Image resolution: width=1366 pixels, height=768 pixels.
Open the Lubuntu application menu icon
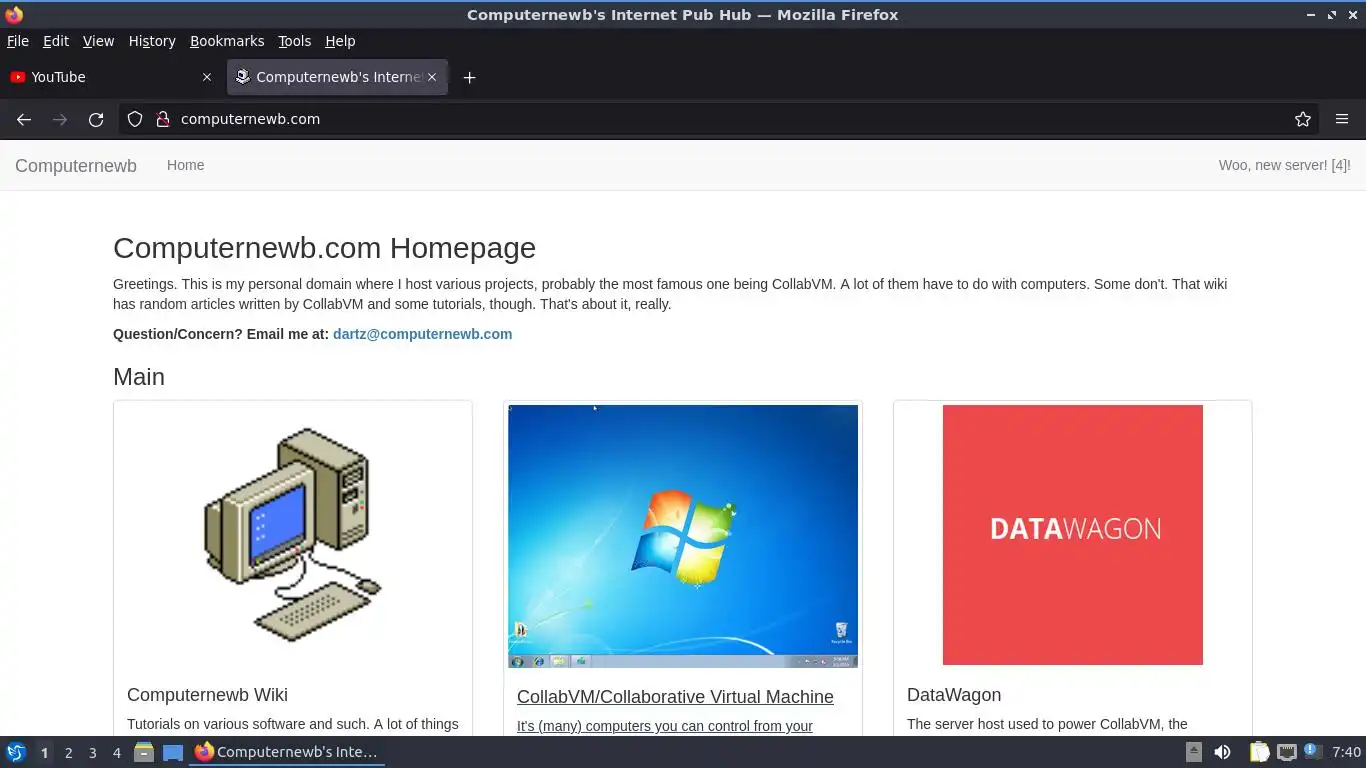[x=15, y=752]
